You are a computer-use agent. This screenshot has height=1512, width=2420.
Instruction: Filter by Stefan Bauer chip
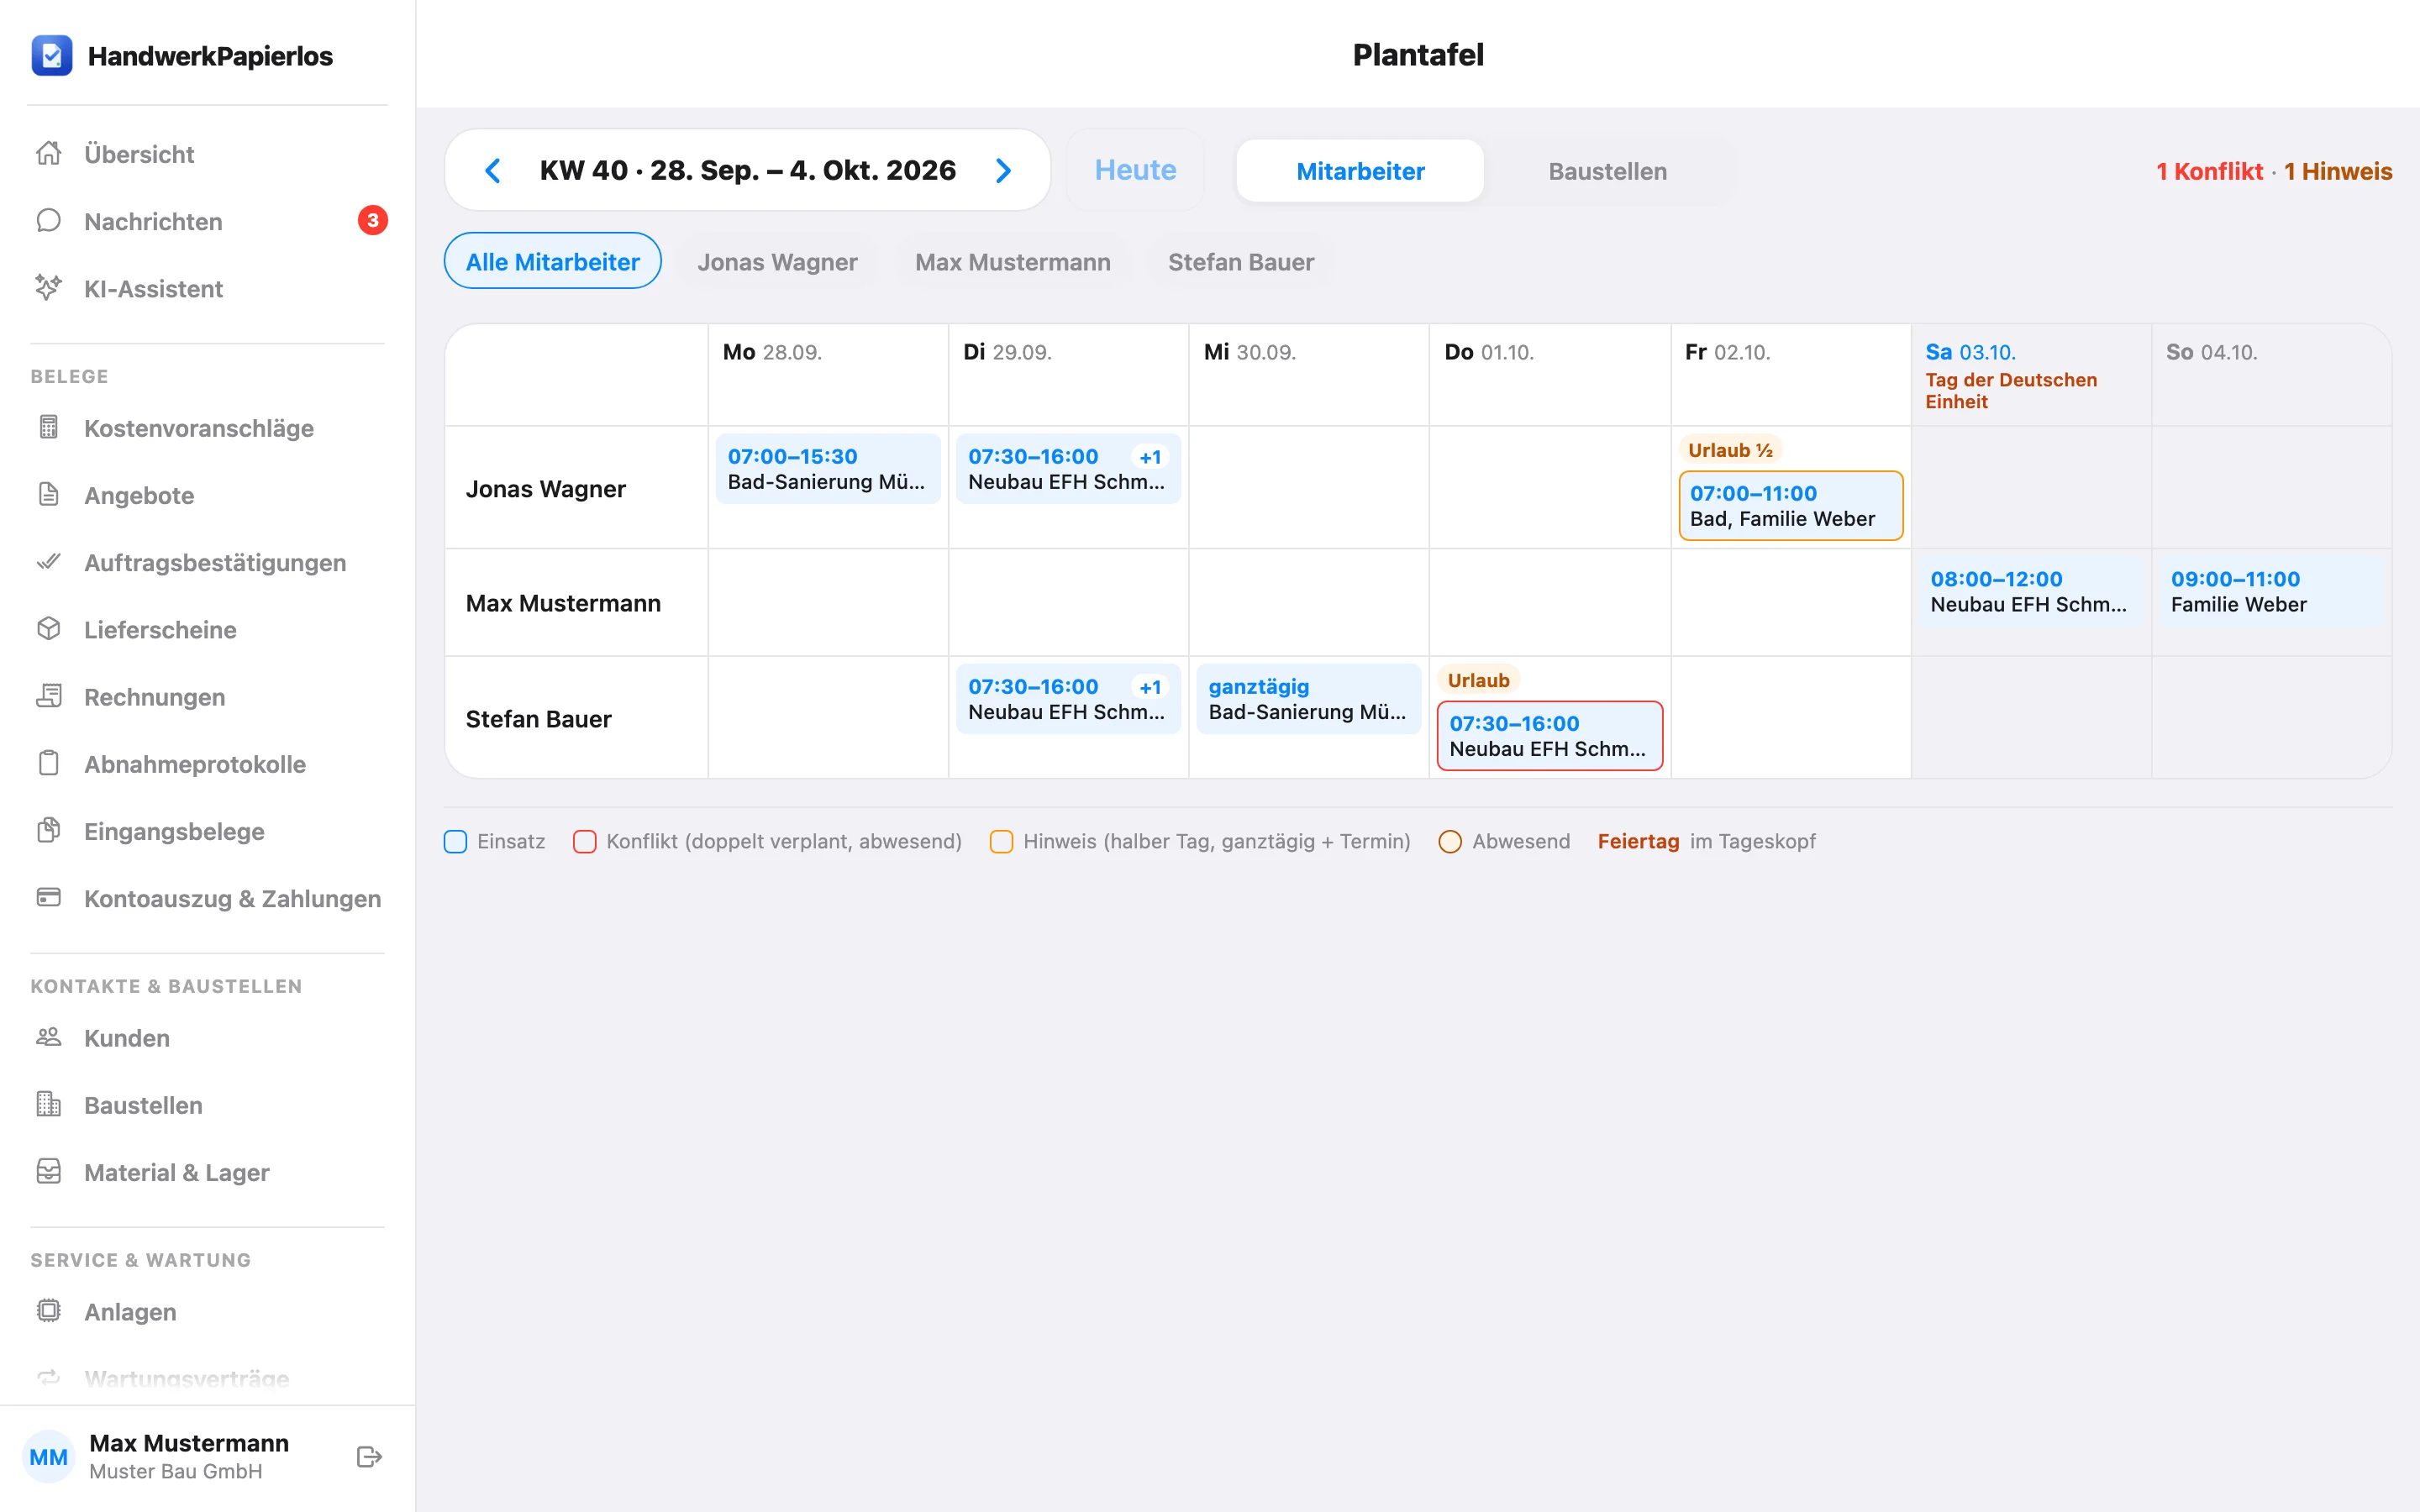pyautogui.click(x=1241, y=261)
